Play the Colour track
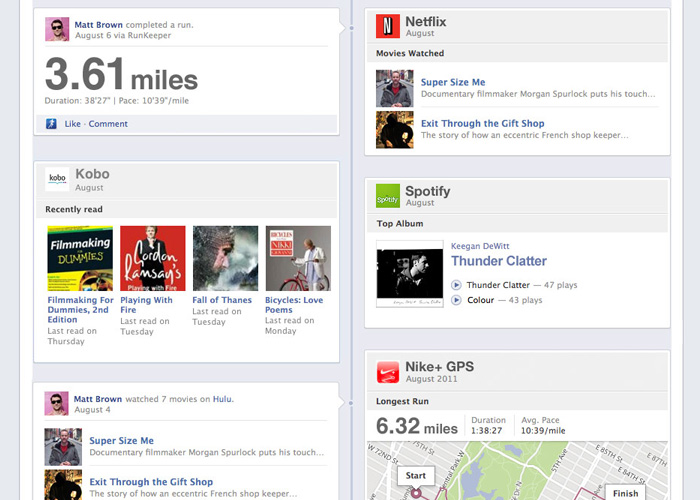 [456, 300]
